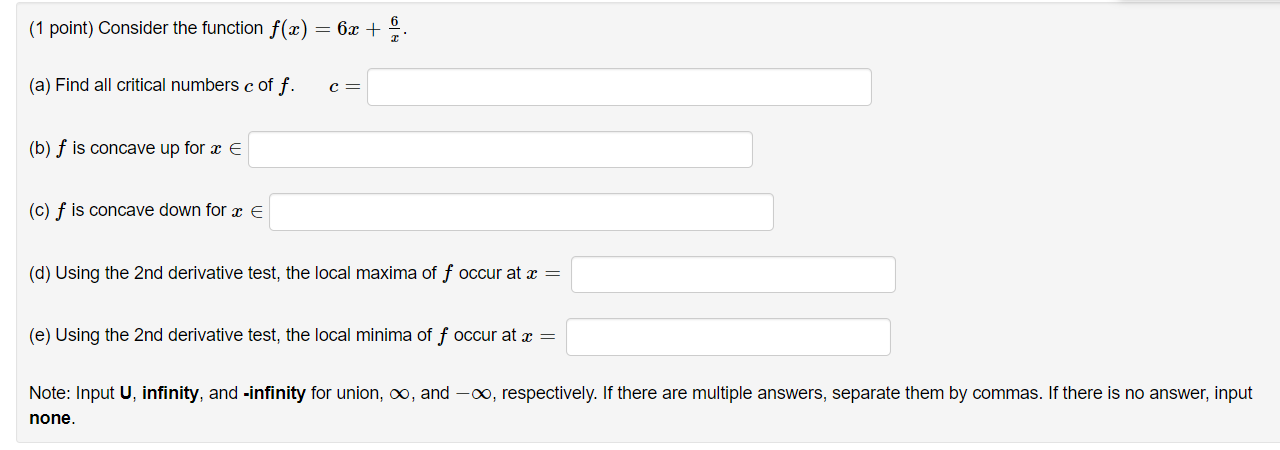The image size is (1280, 450).
Task: Focus the concave up interval input box
Action: [500, 150]
